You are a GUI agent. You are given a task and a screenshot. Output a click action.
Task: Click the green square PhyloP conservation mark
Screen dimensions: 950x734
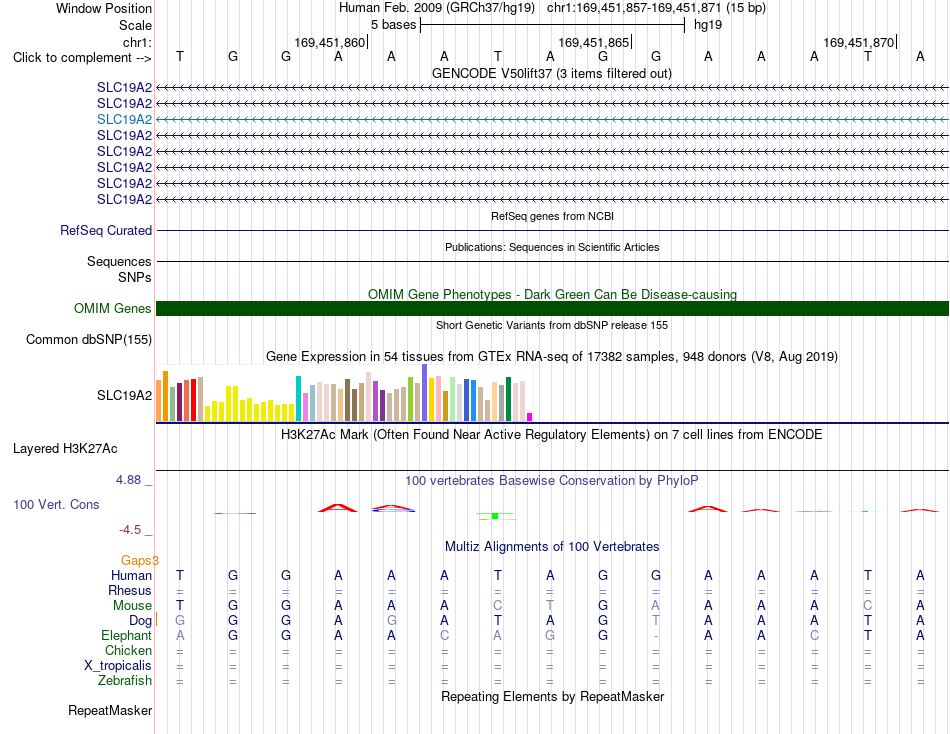coord(495,516)
